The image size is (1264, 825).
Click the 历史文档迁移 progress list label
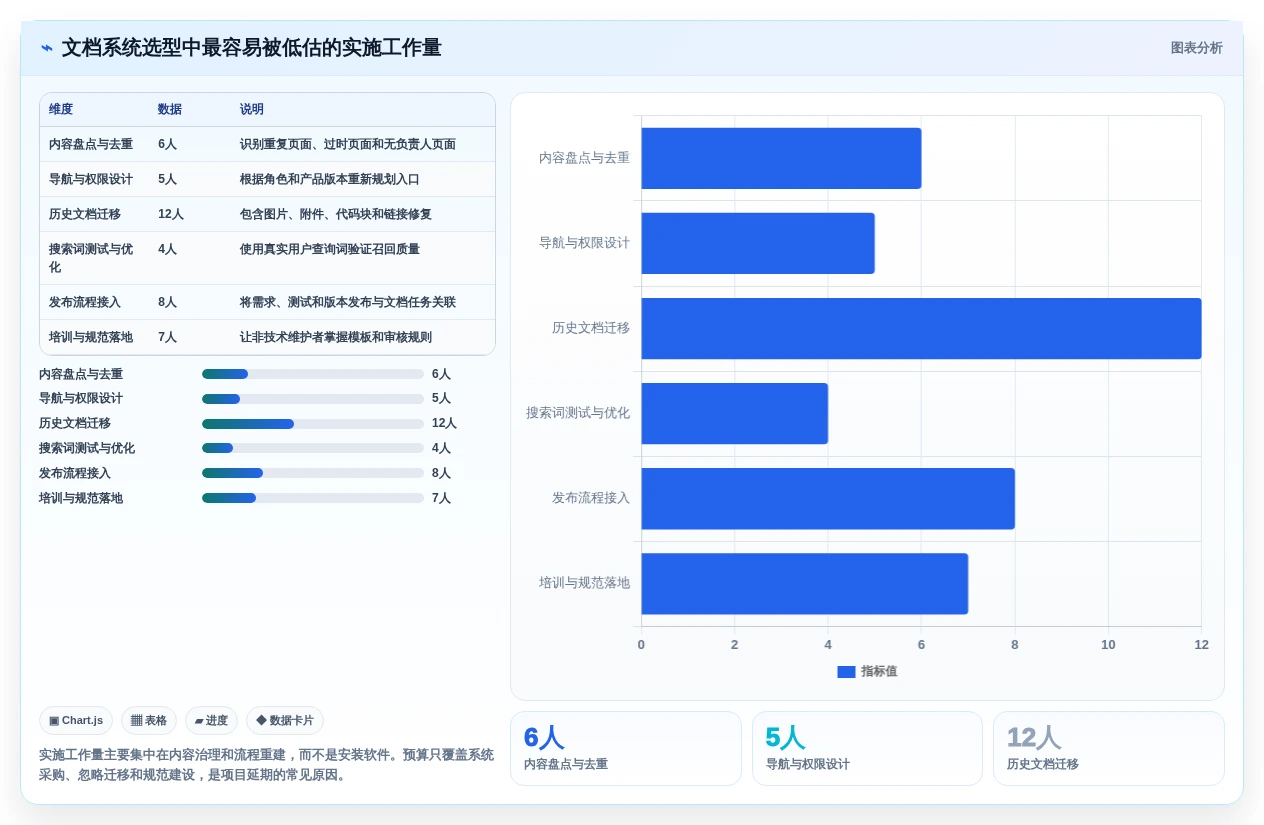(x=75, y=423)
